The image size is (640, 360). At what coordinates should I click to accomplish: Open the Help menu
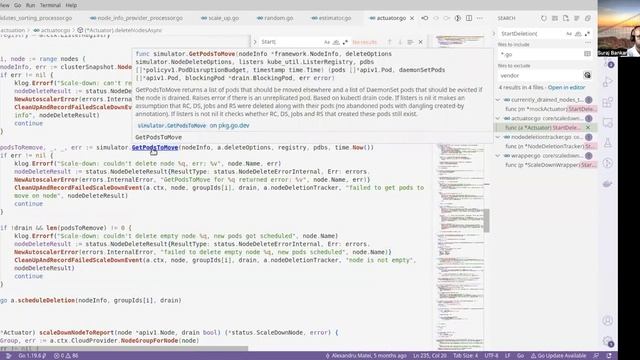[x=71, y=5]
